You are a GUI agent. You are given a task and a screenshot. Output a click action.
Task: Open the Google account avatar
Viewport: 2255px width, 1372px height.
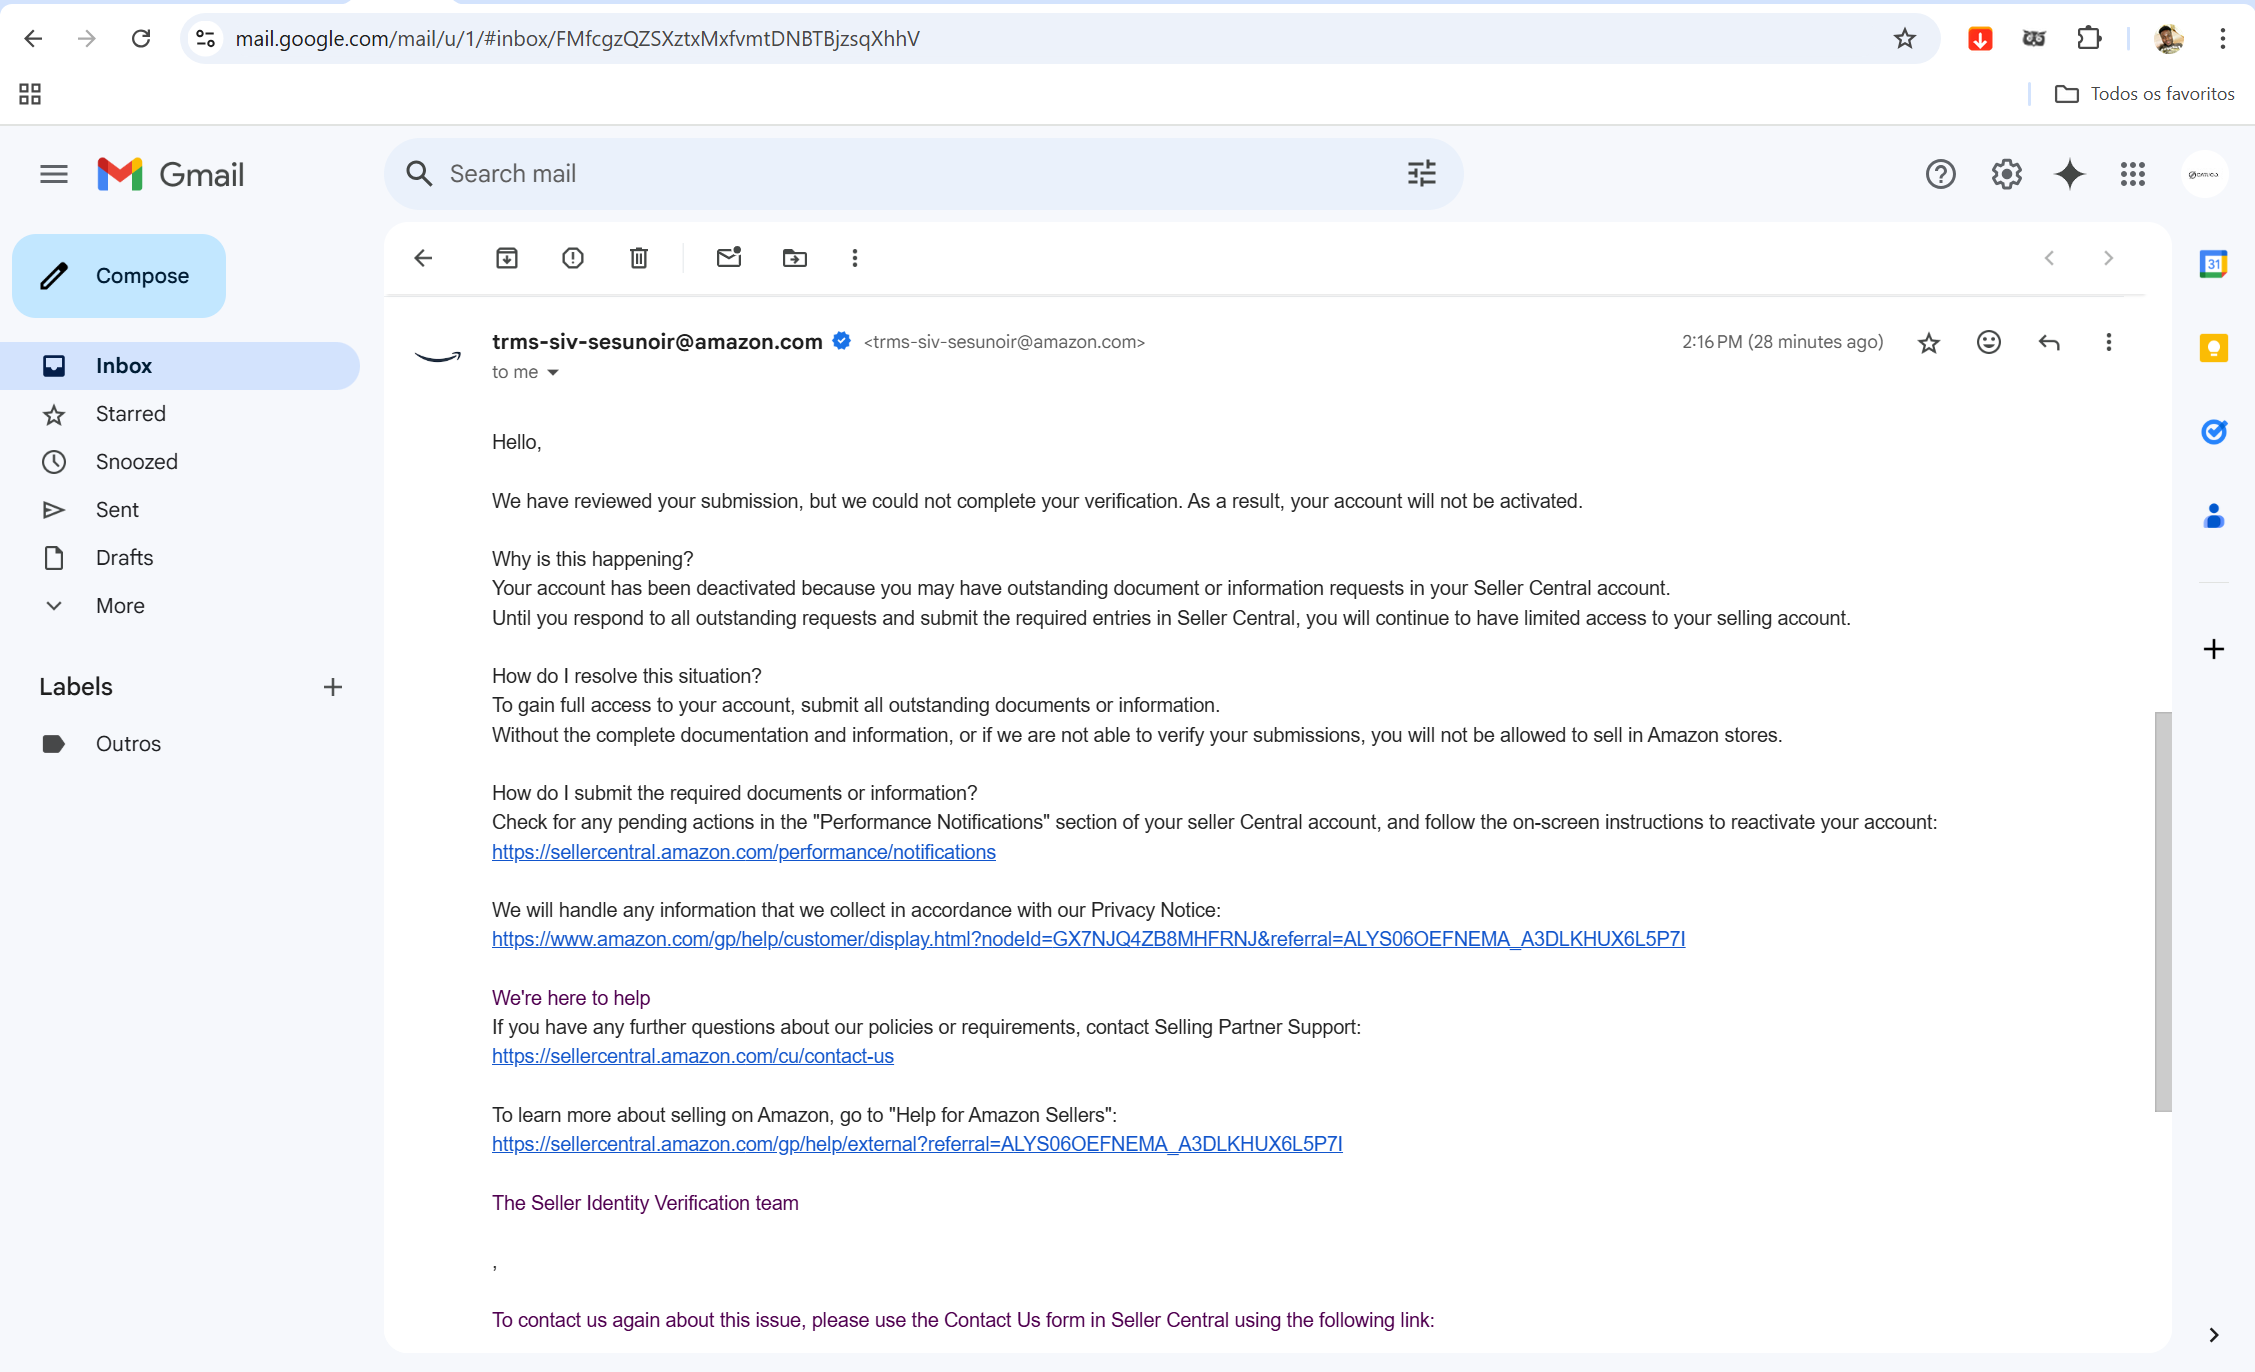(x=2204, y=175)
